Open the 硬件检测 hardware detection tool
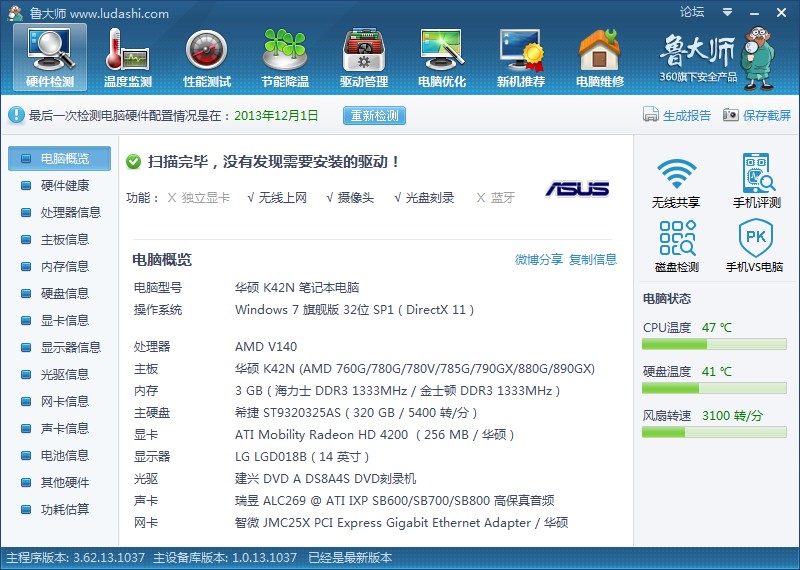The image size is (800, 570). pyautogui.click(x=50, y=57)
